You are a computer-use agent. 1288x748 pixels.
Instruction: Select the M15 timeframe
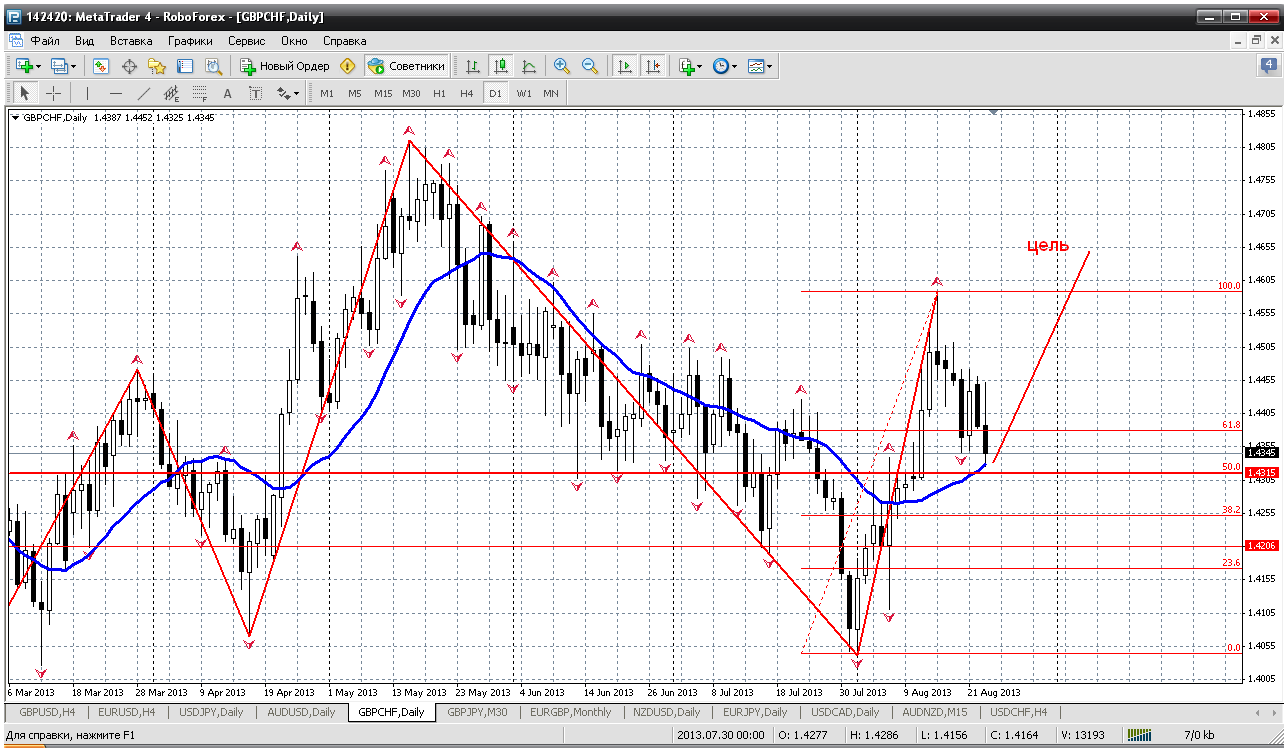(383, 93)
